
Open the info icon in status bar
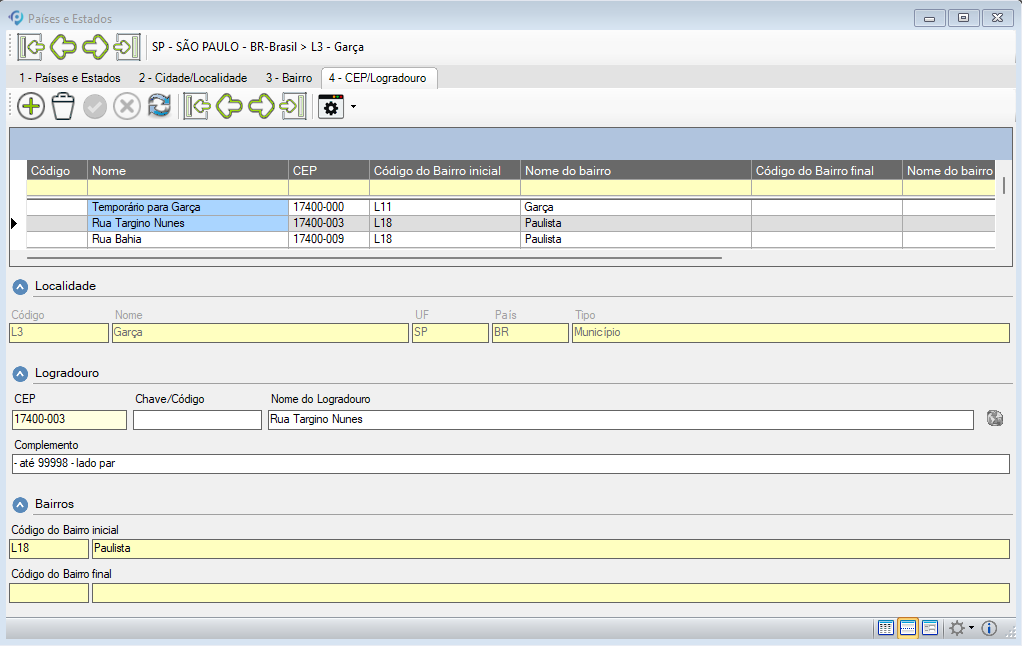989,628
